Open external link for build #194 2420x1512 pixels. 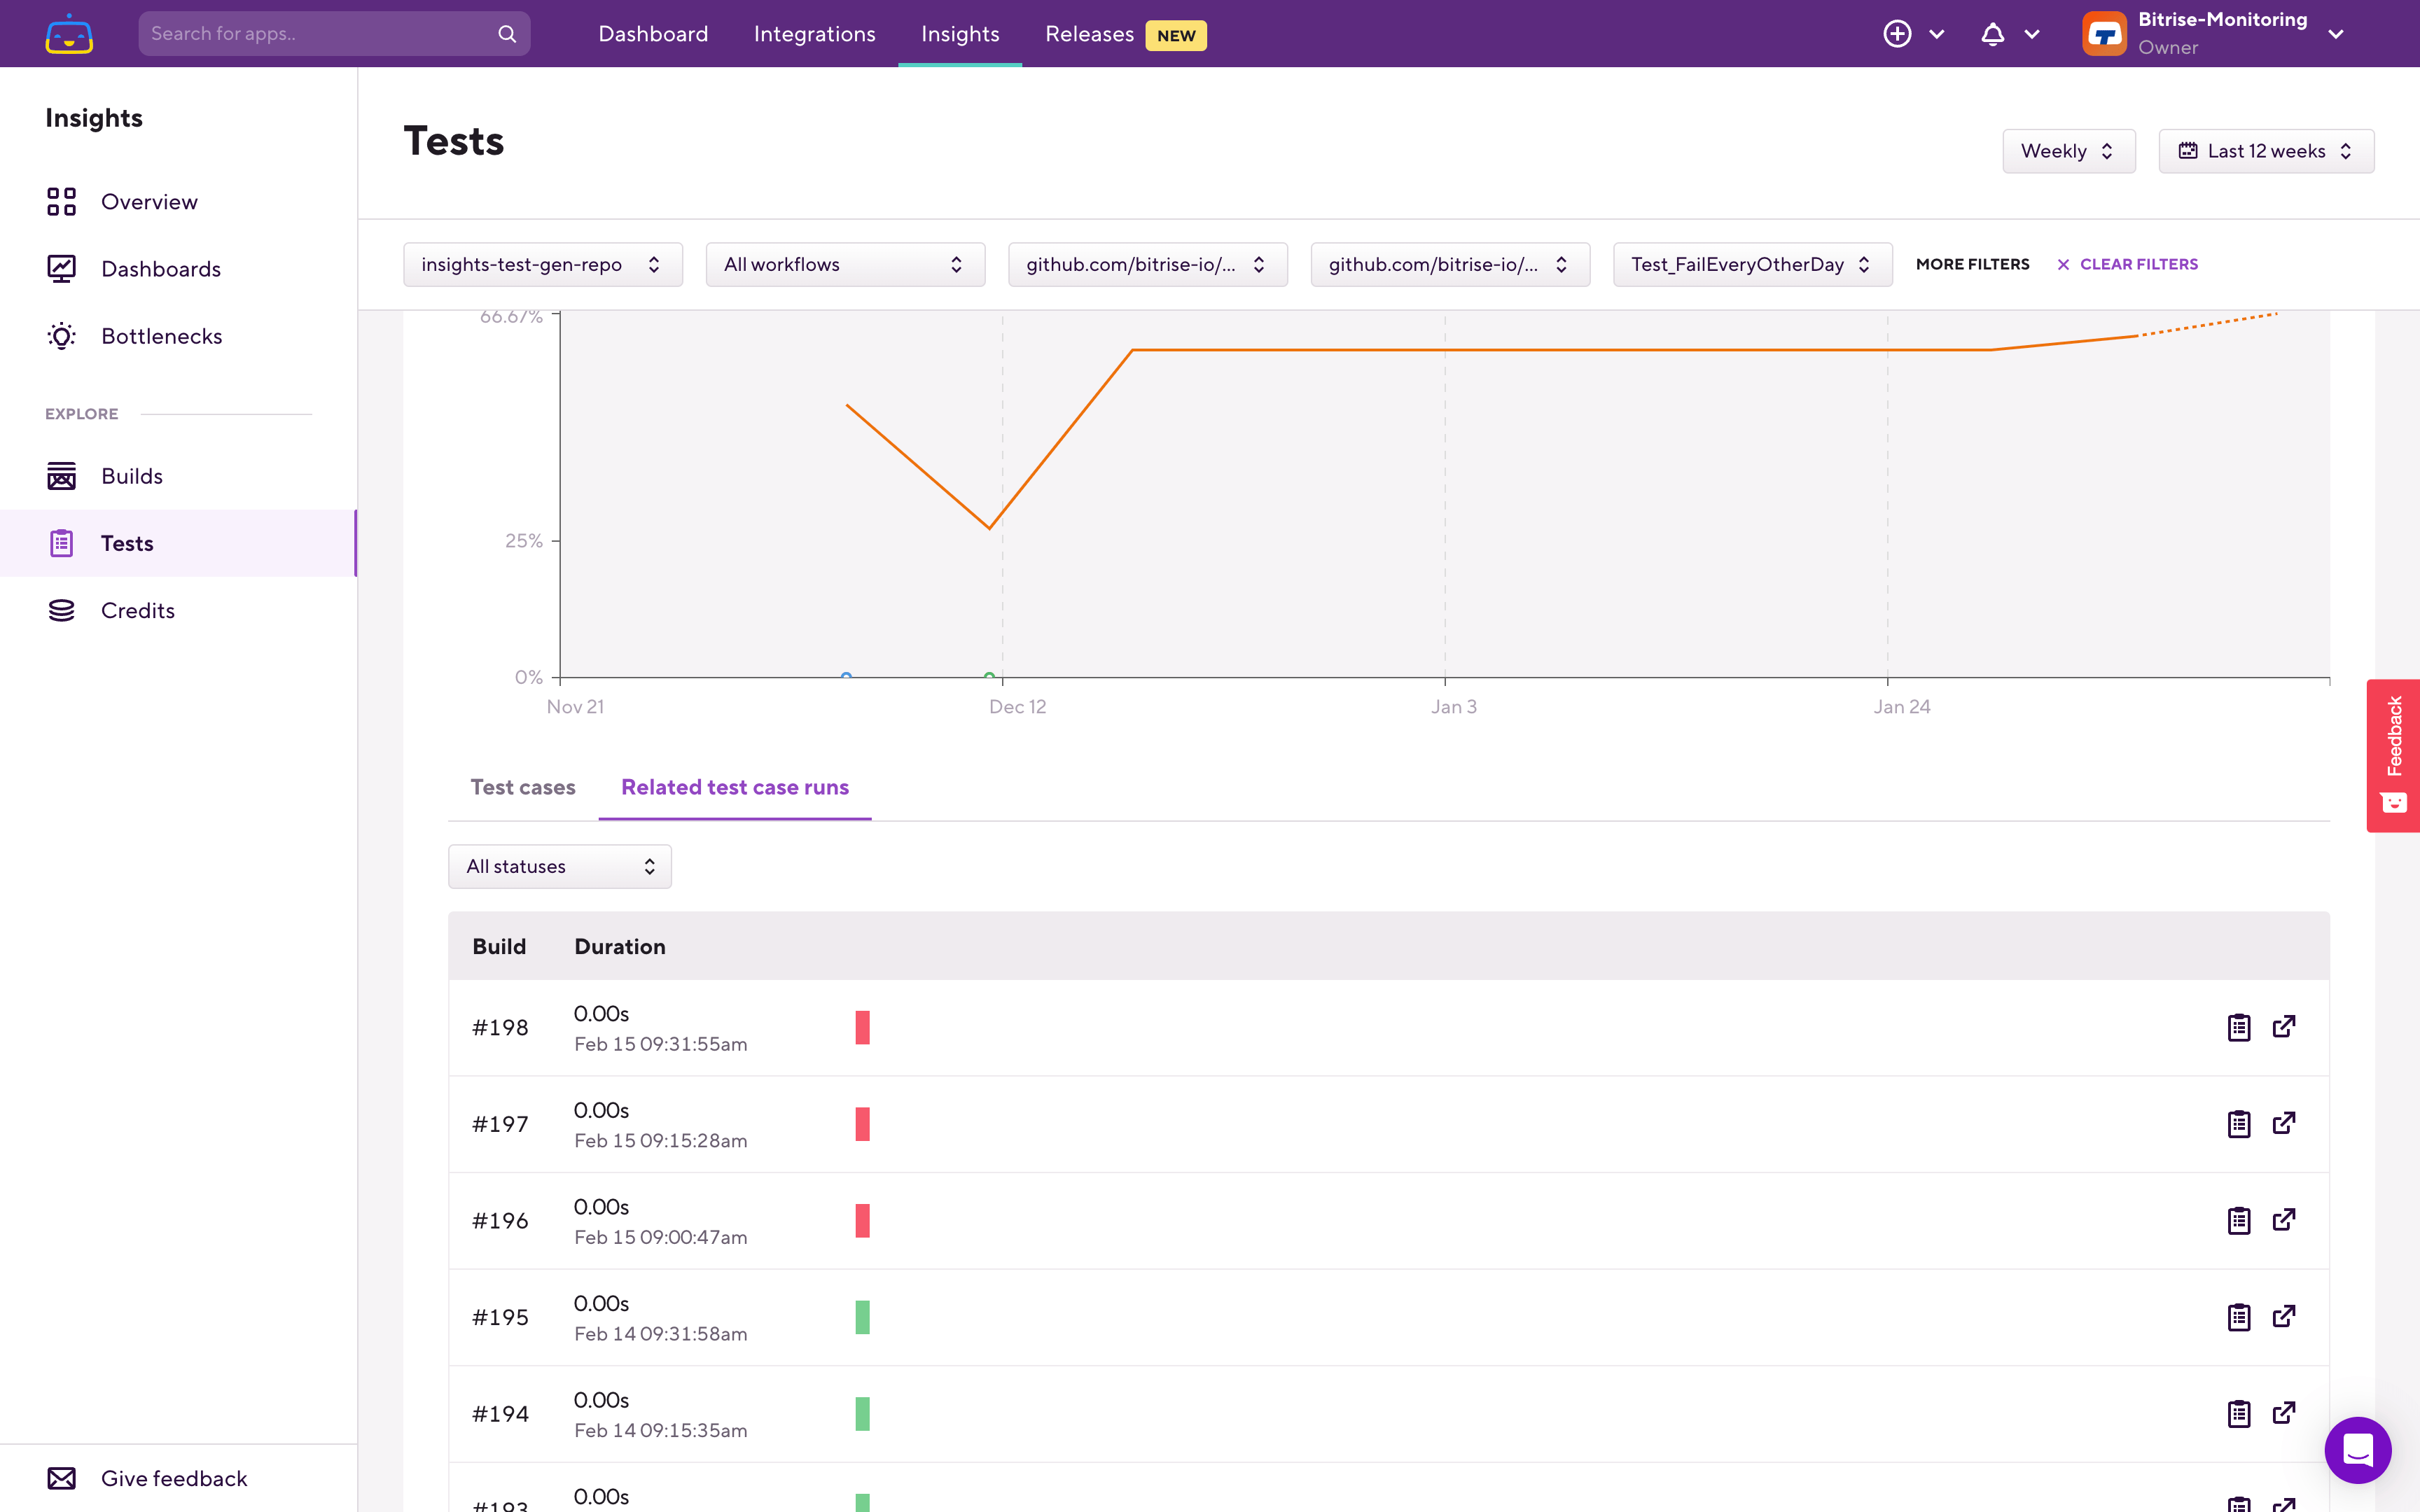[2284, 1413]
